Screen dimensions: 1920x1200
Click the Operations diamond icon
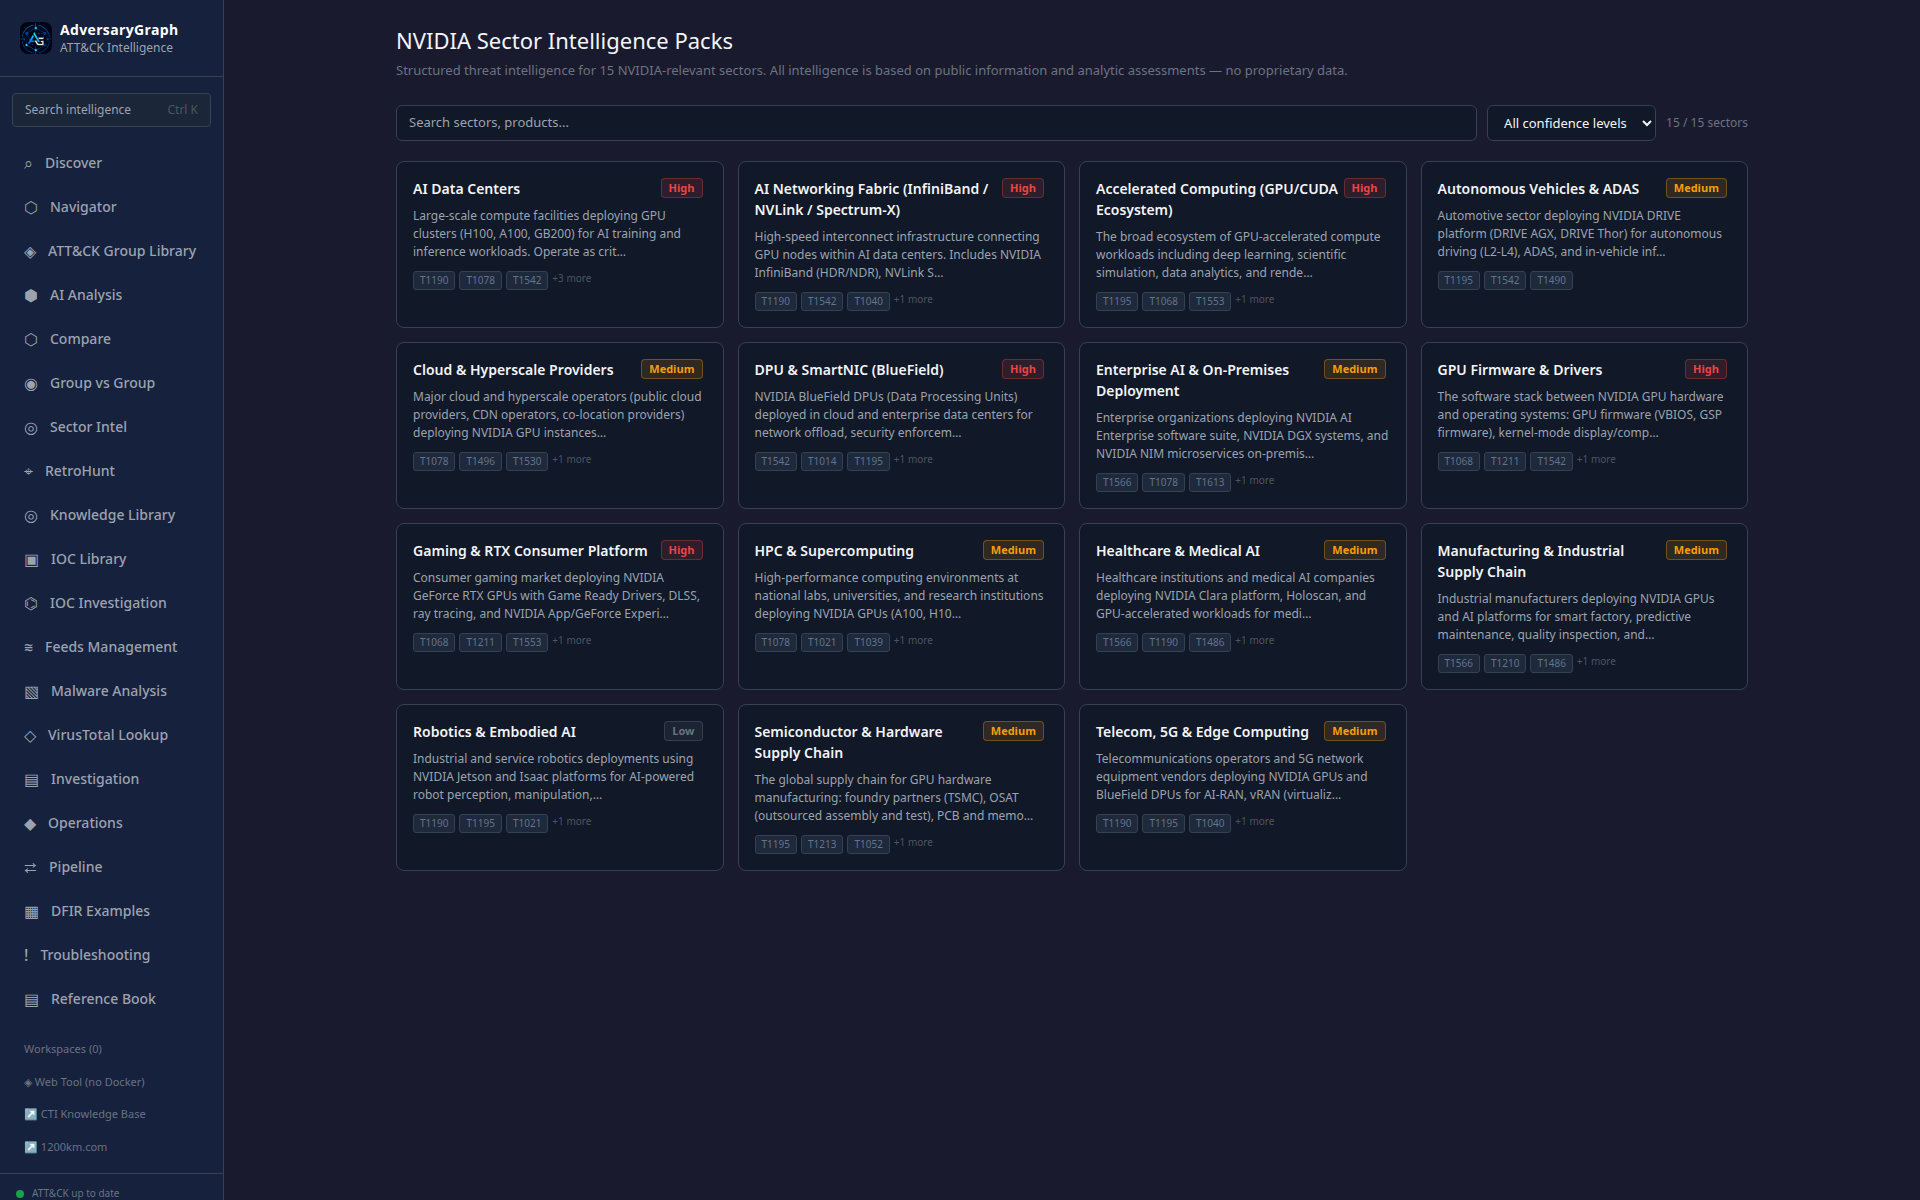coord(30,824)
